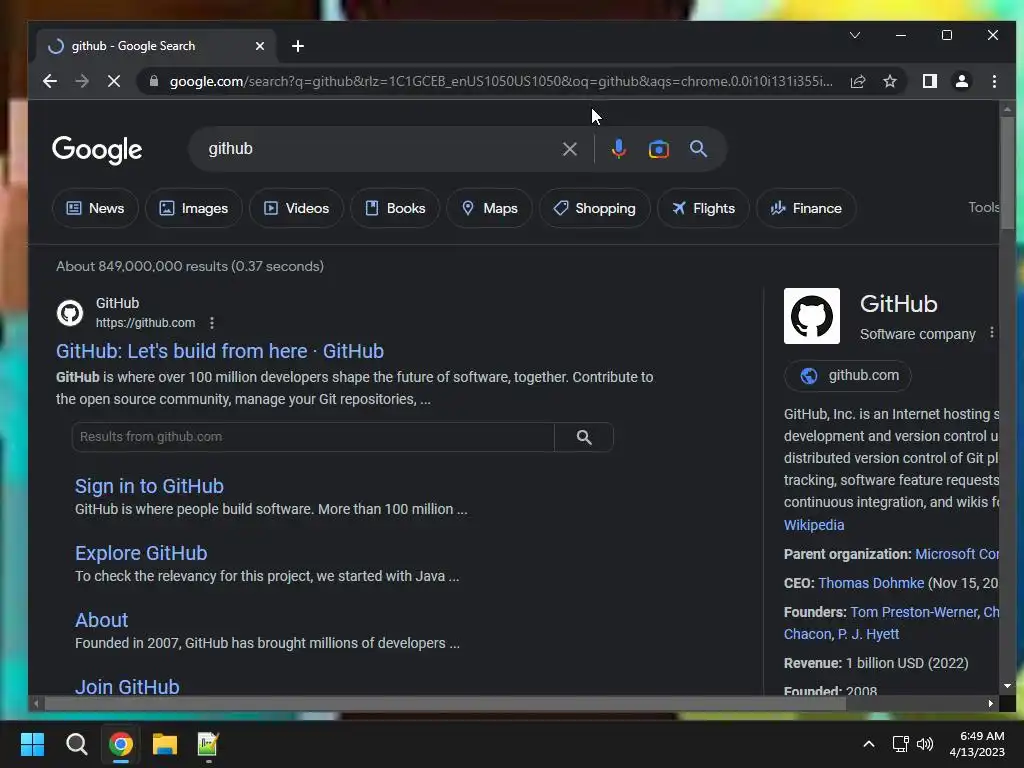
Task: Open Thomas Dohmke CEO link
Action: point(871,583)
